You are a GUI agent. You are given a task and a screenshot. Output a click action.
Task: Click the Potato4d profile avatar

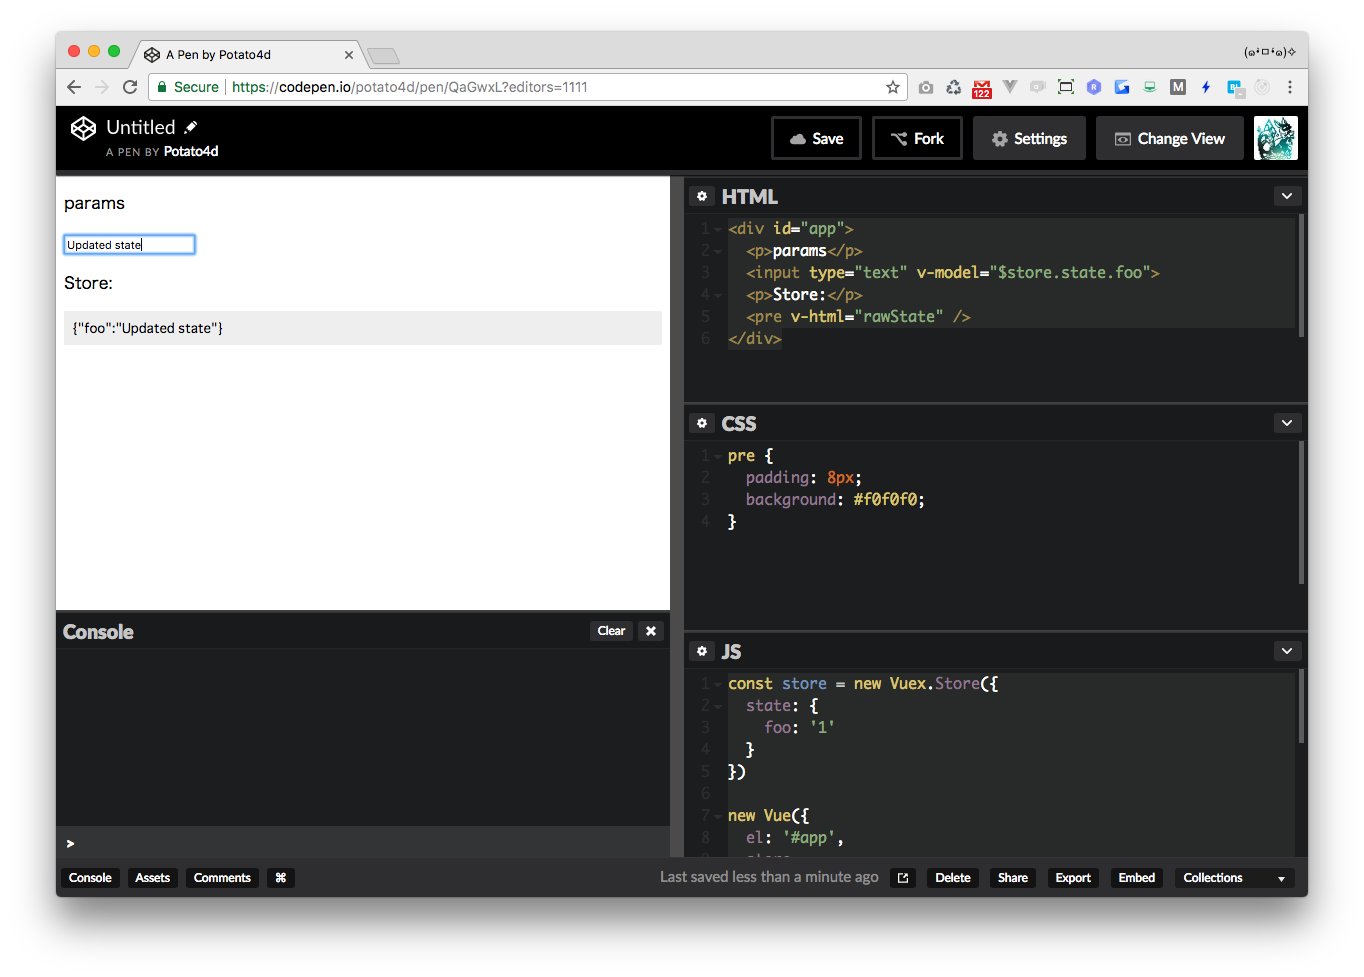pyautogui.click(x=1275, y=137)
